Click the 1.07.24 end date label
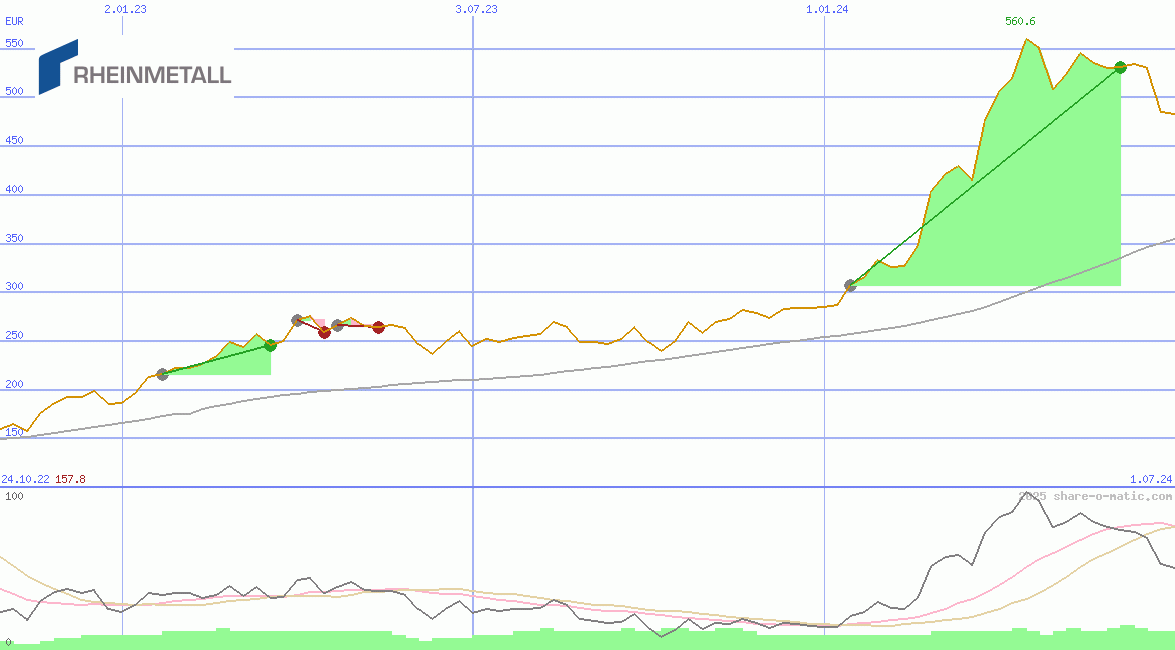The height and width of the screenshot is (650, 1175). (1150, 480)
